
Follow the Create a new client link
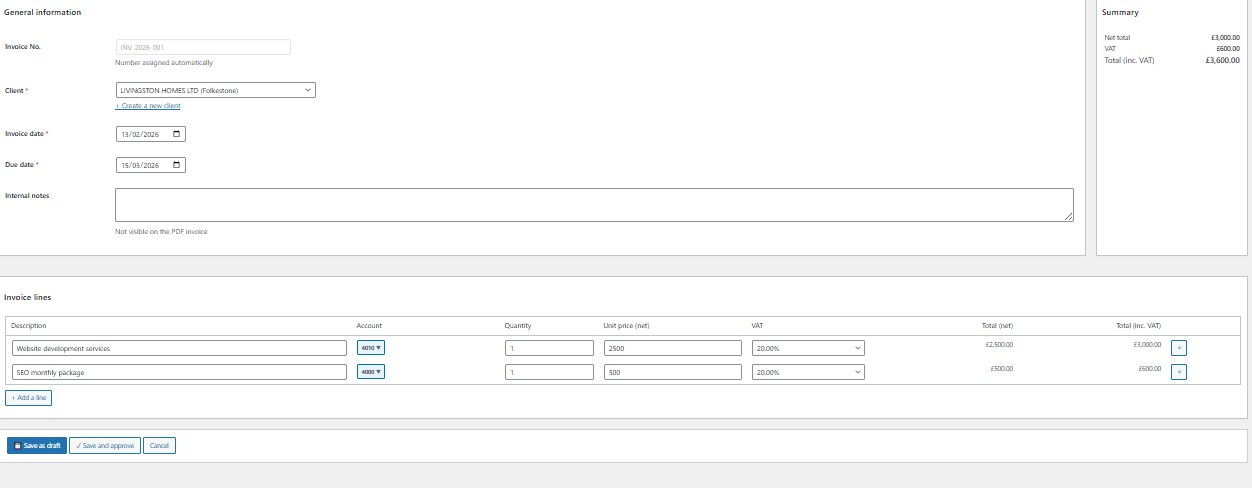coord(148,106)
